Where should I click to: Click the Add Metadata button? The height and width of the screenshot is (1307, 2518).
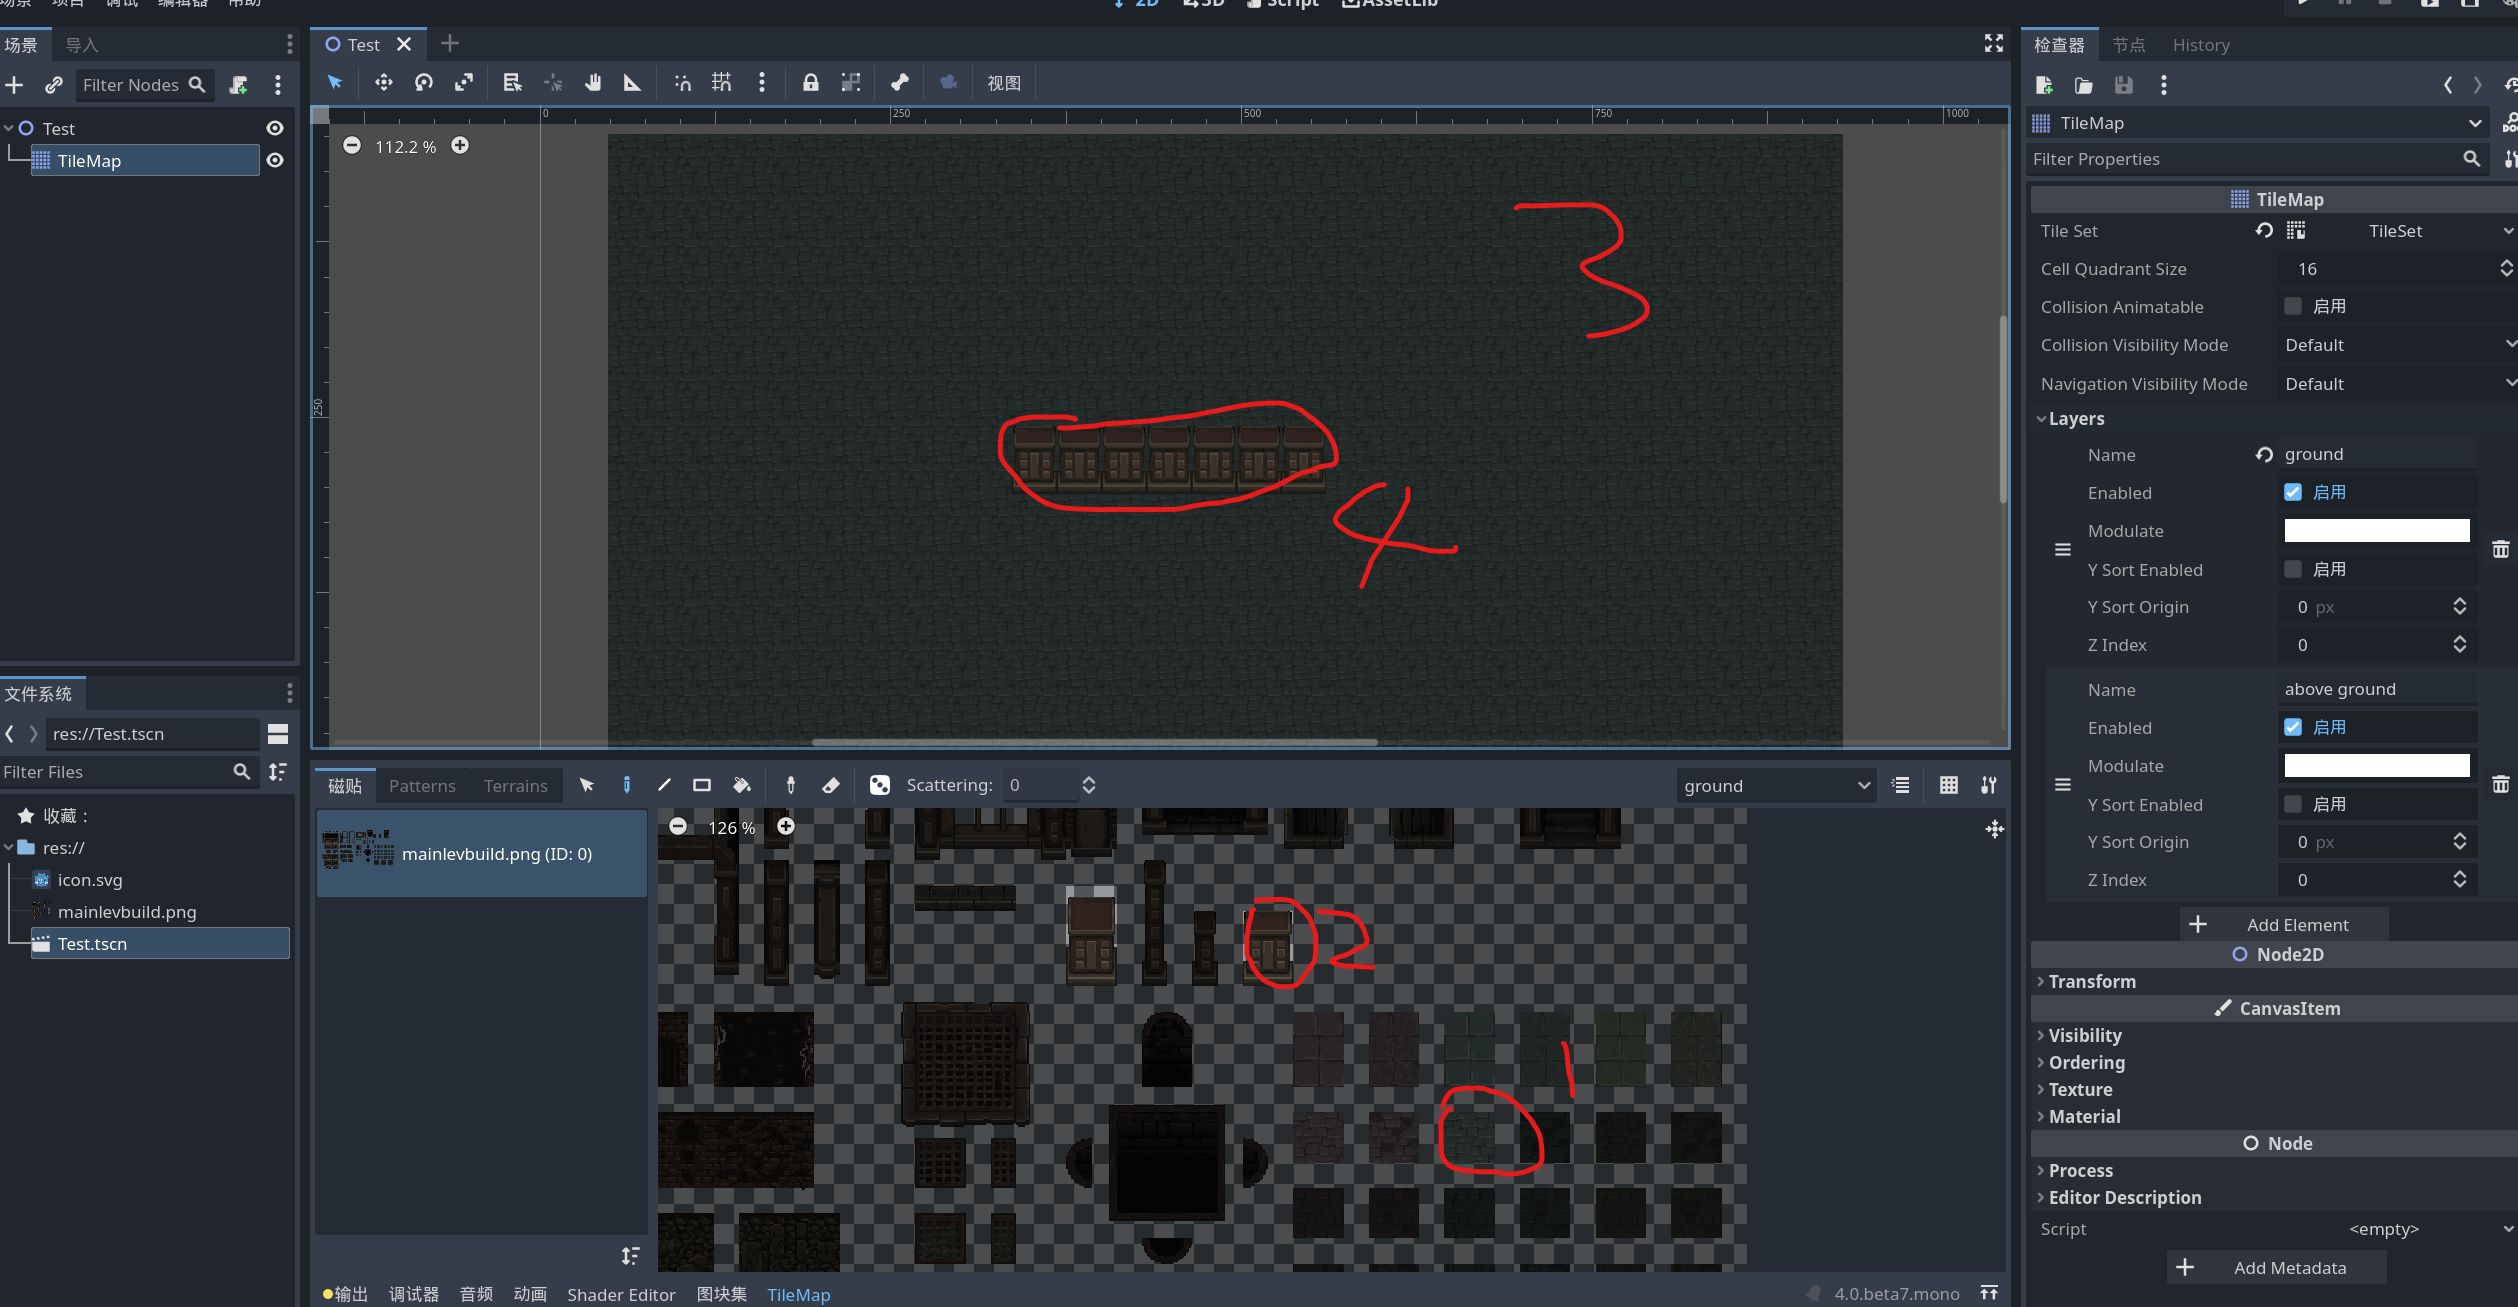pos(2277,1267)
